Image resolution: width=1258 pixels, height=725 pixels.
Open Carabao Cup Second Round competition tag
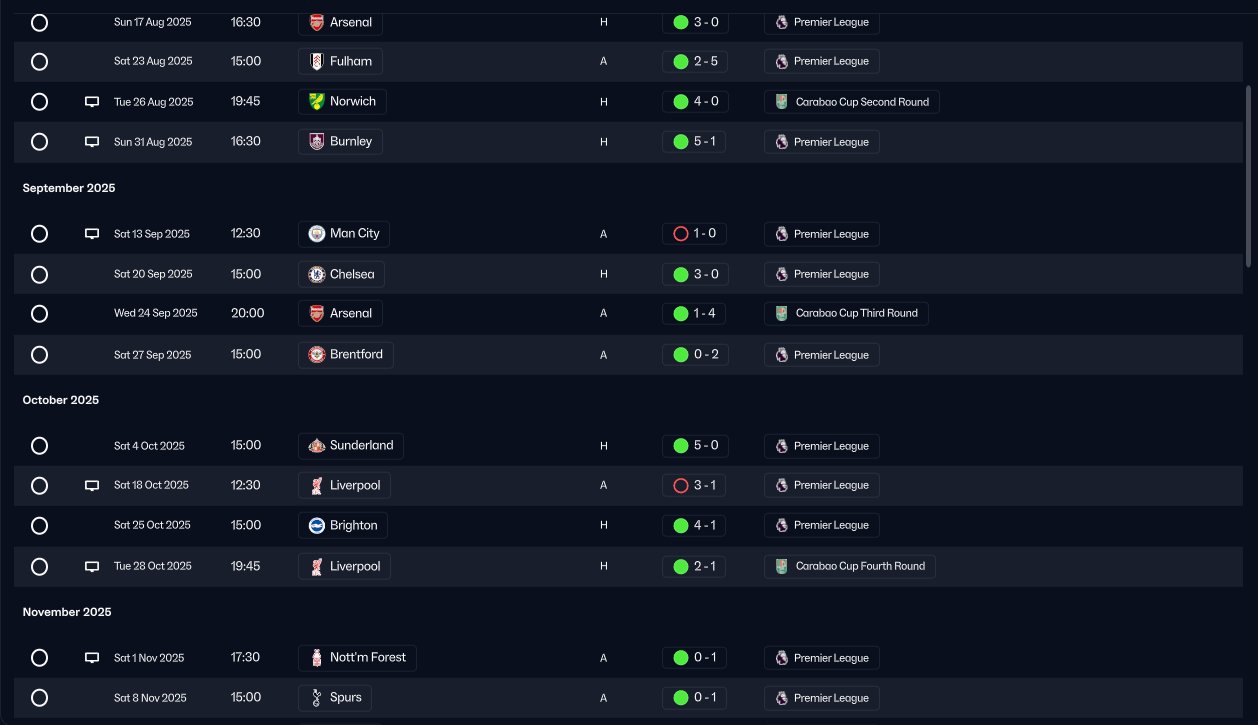click(x=852, y=102)
